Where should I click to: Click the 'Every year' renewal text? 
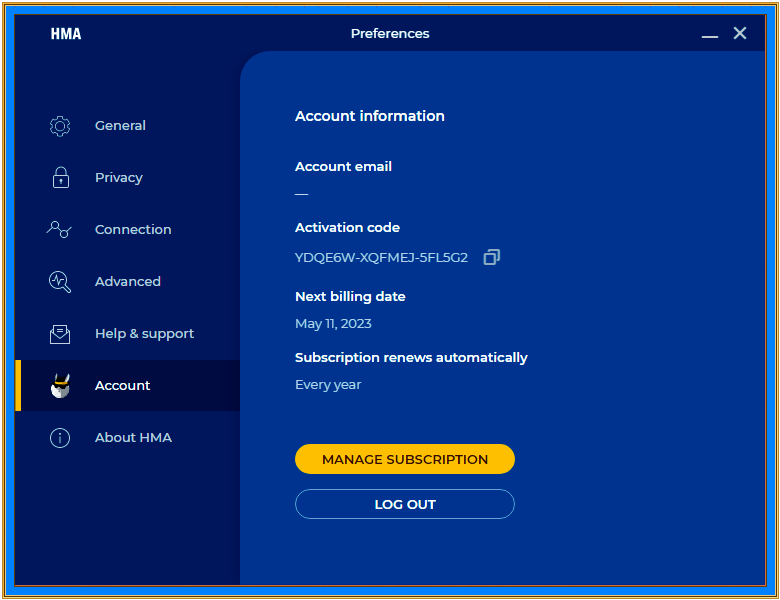pos(328,385)
